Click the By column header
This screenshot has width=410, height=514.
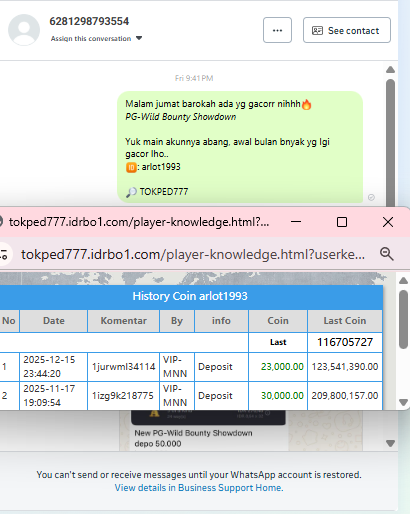[x=177, y=321]
